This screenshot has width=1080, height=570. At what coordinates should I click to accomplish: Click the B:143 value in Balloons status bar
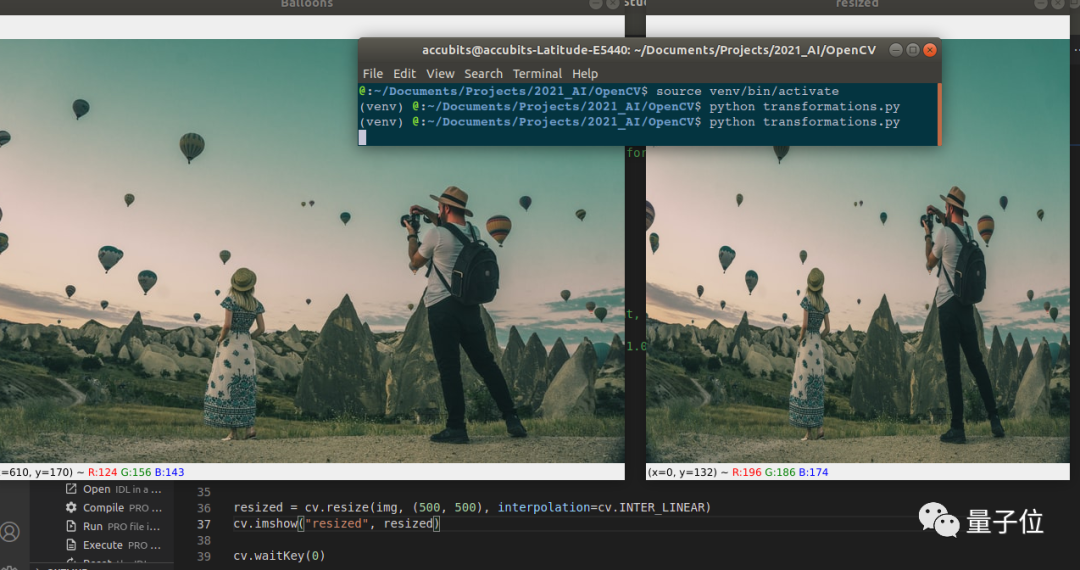pyautogui.click(x=169, y=472)
